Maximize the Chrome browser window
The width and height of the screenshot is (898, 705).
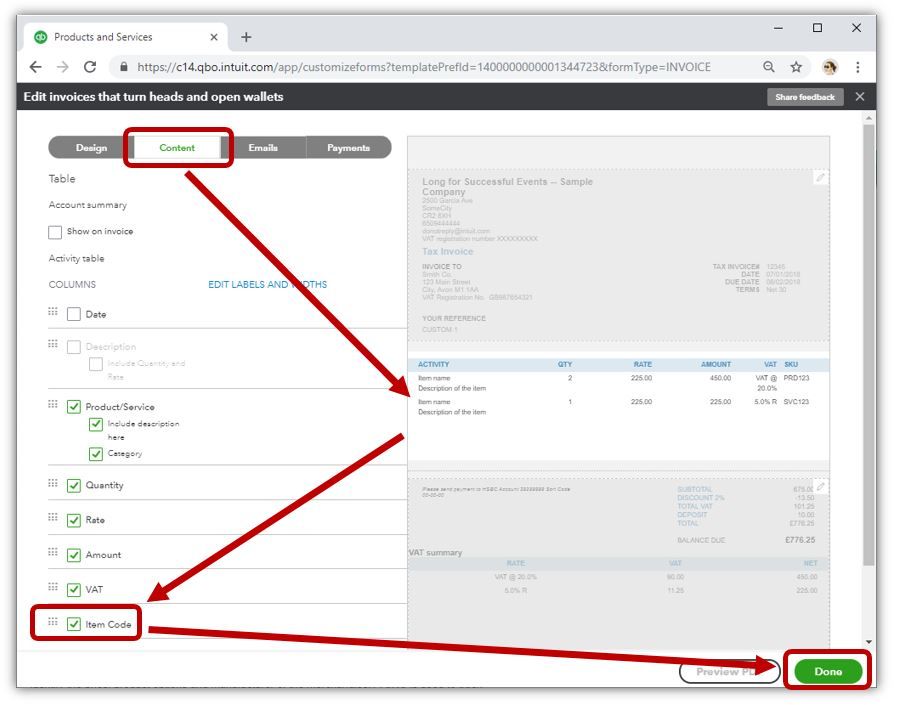pyautogui.click(x=817, y=27)
